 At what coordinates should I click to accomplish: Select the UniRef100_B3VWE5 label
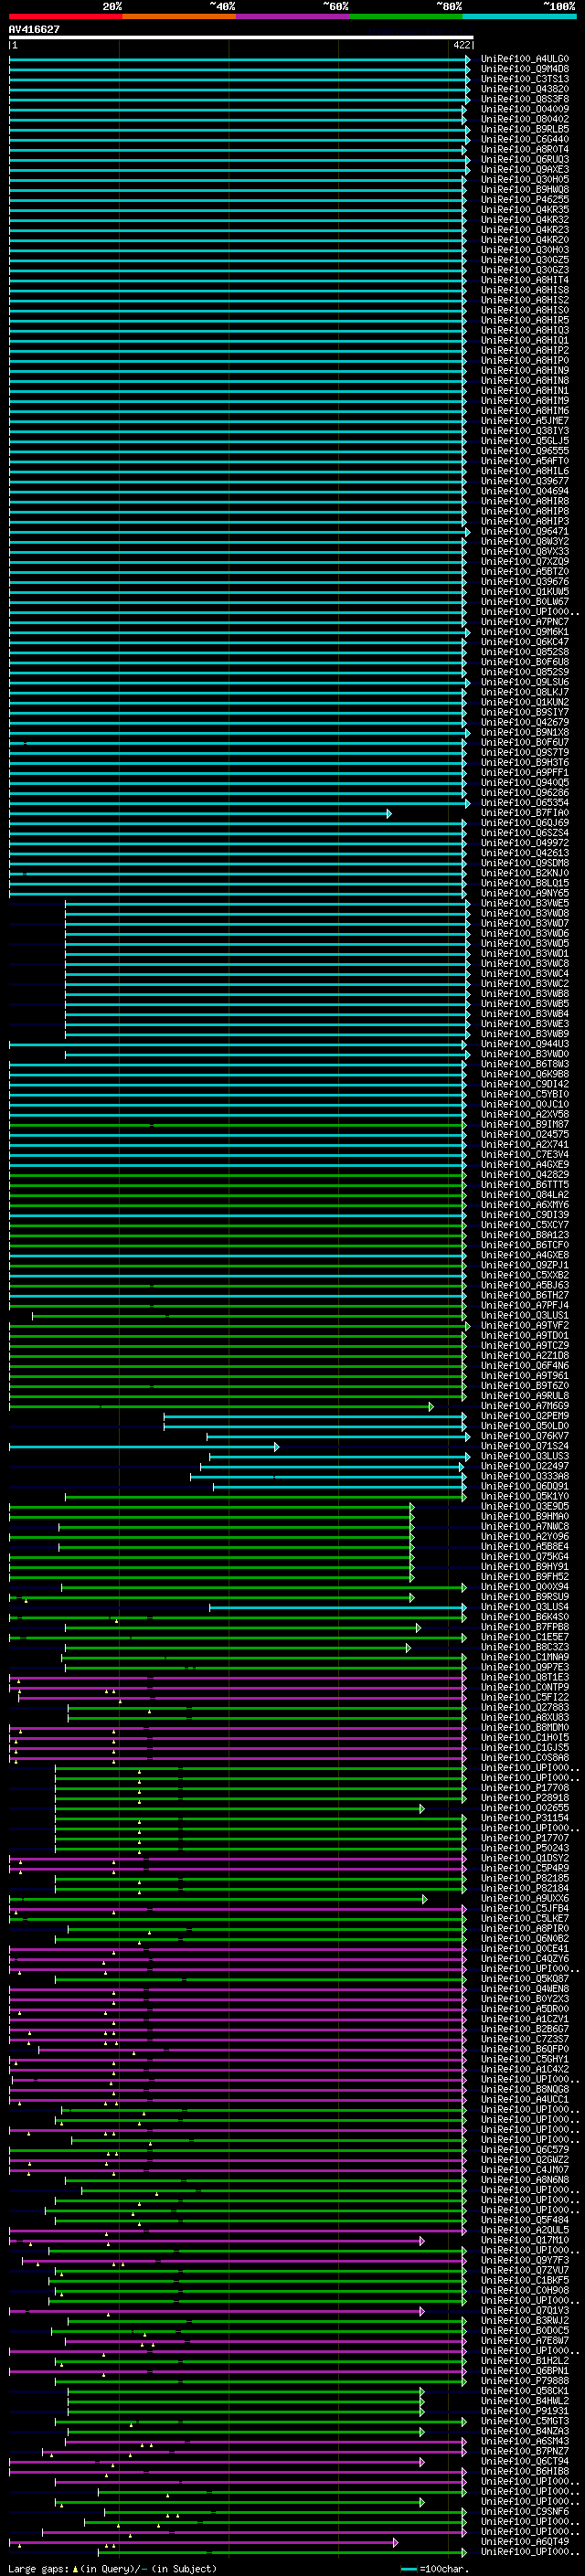click(x=525, y=903)
